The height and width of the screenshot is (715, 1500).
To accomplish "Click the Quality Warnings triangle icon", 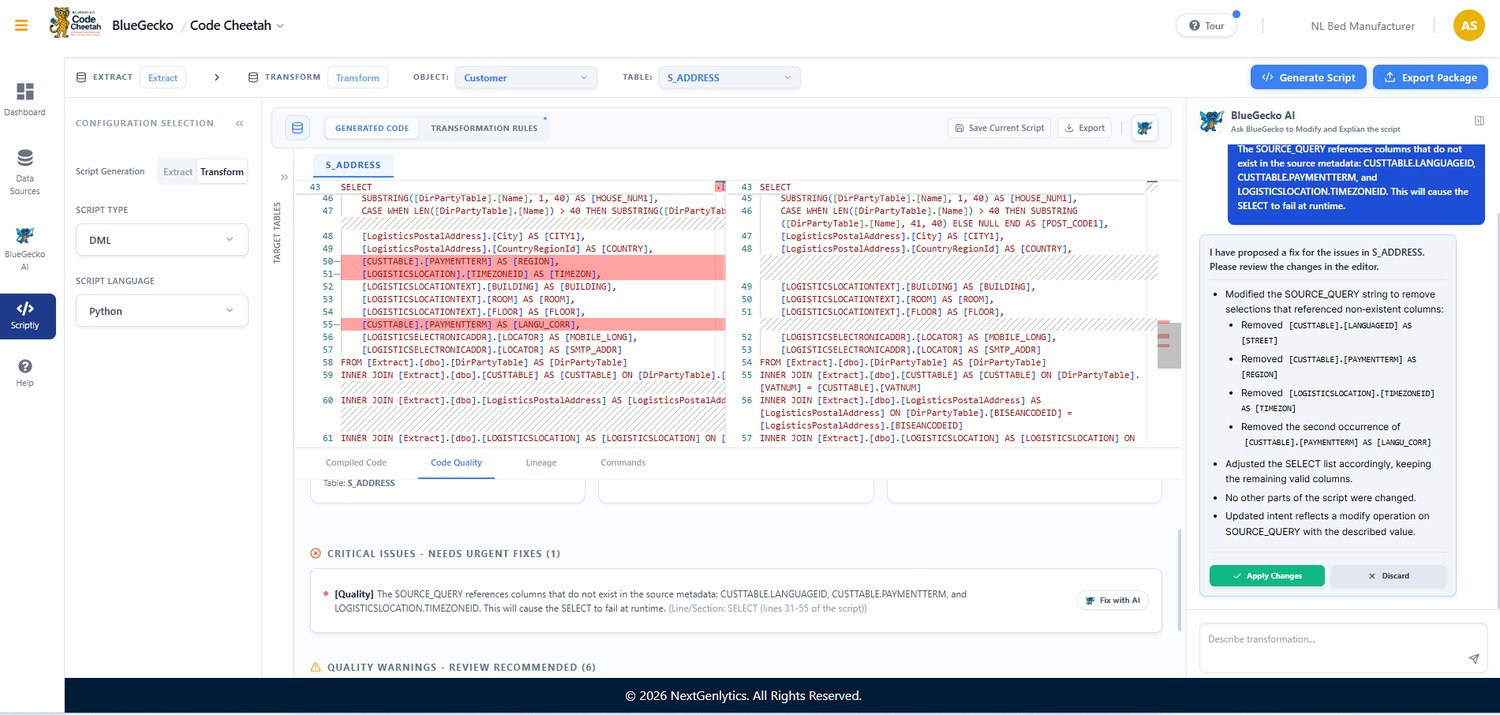I will 316,667.
